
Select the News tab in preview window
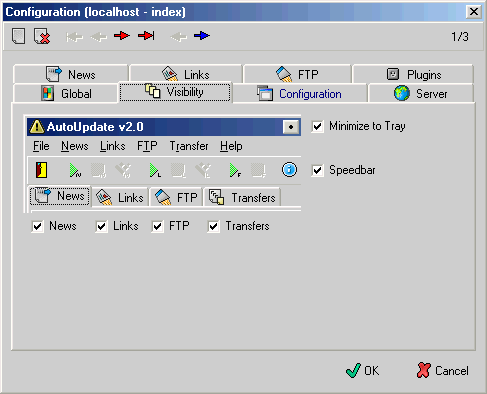(x=60, y=196)
